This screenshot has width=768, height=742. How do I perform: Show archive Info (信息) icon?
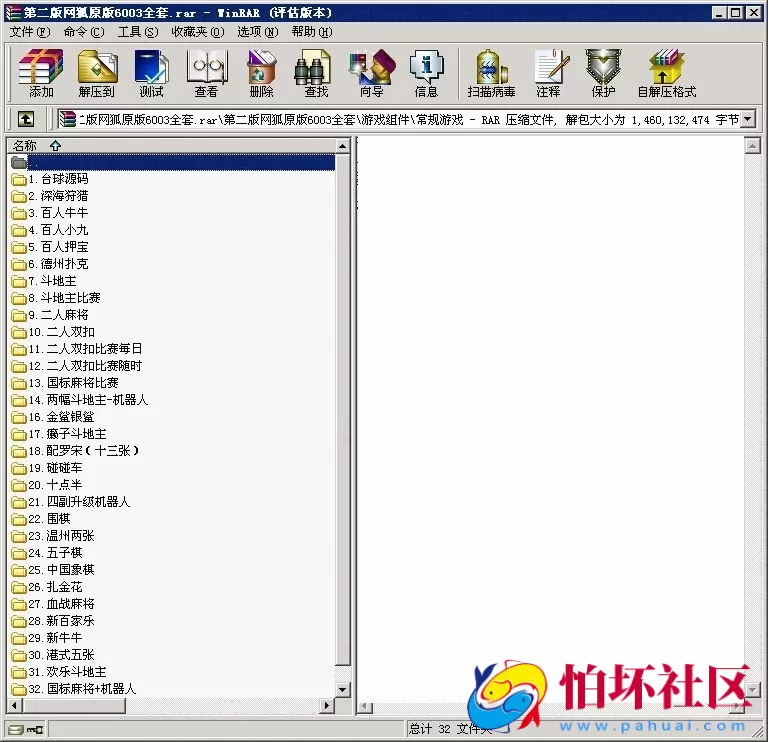pos(426,72)
